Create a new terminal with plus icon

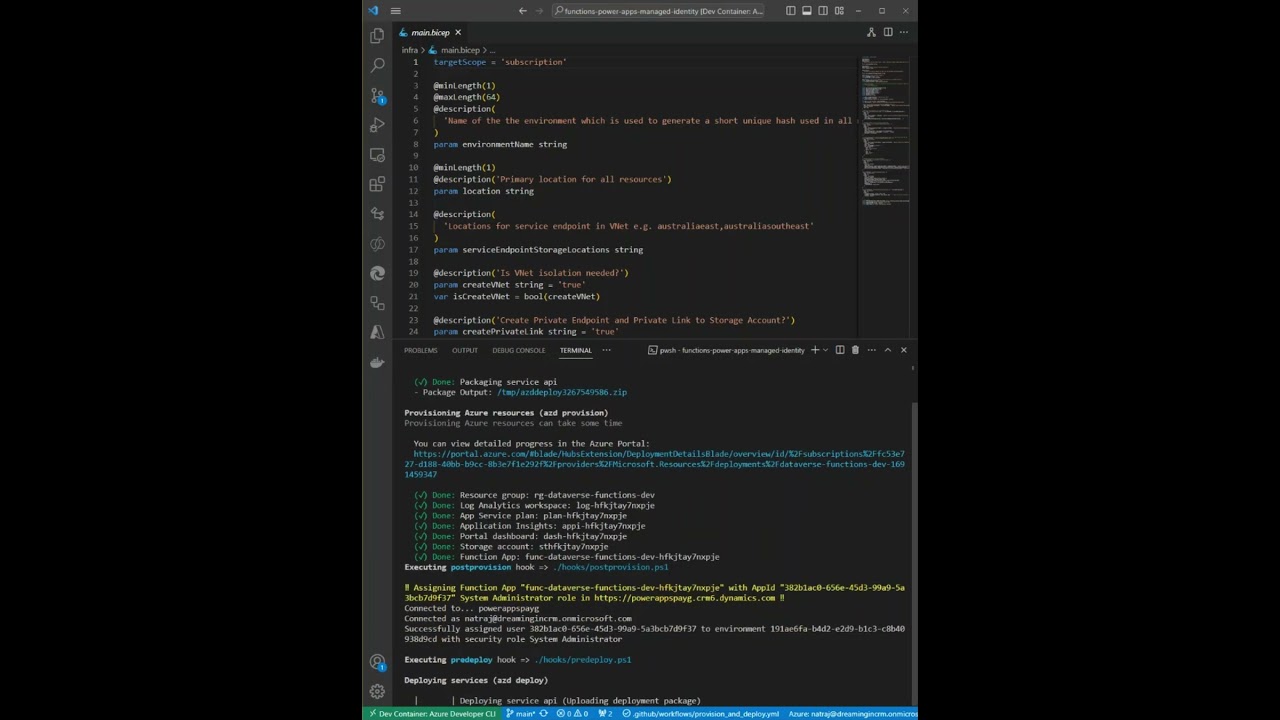pos(815,350)
